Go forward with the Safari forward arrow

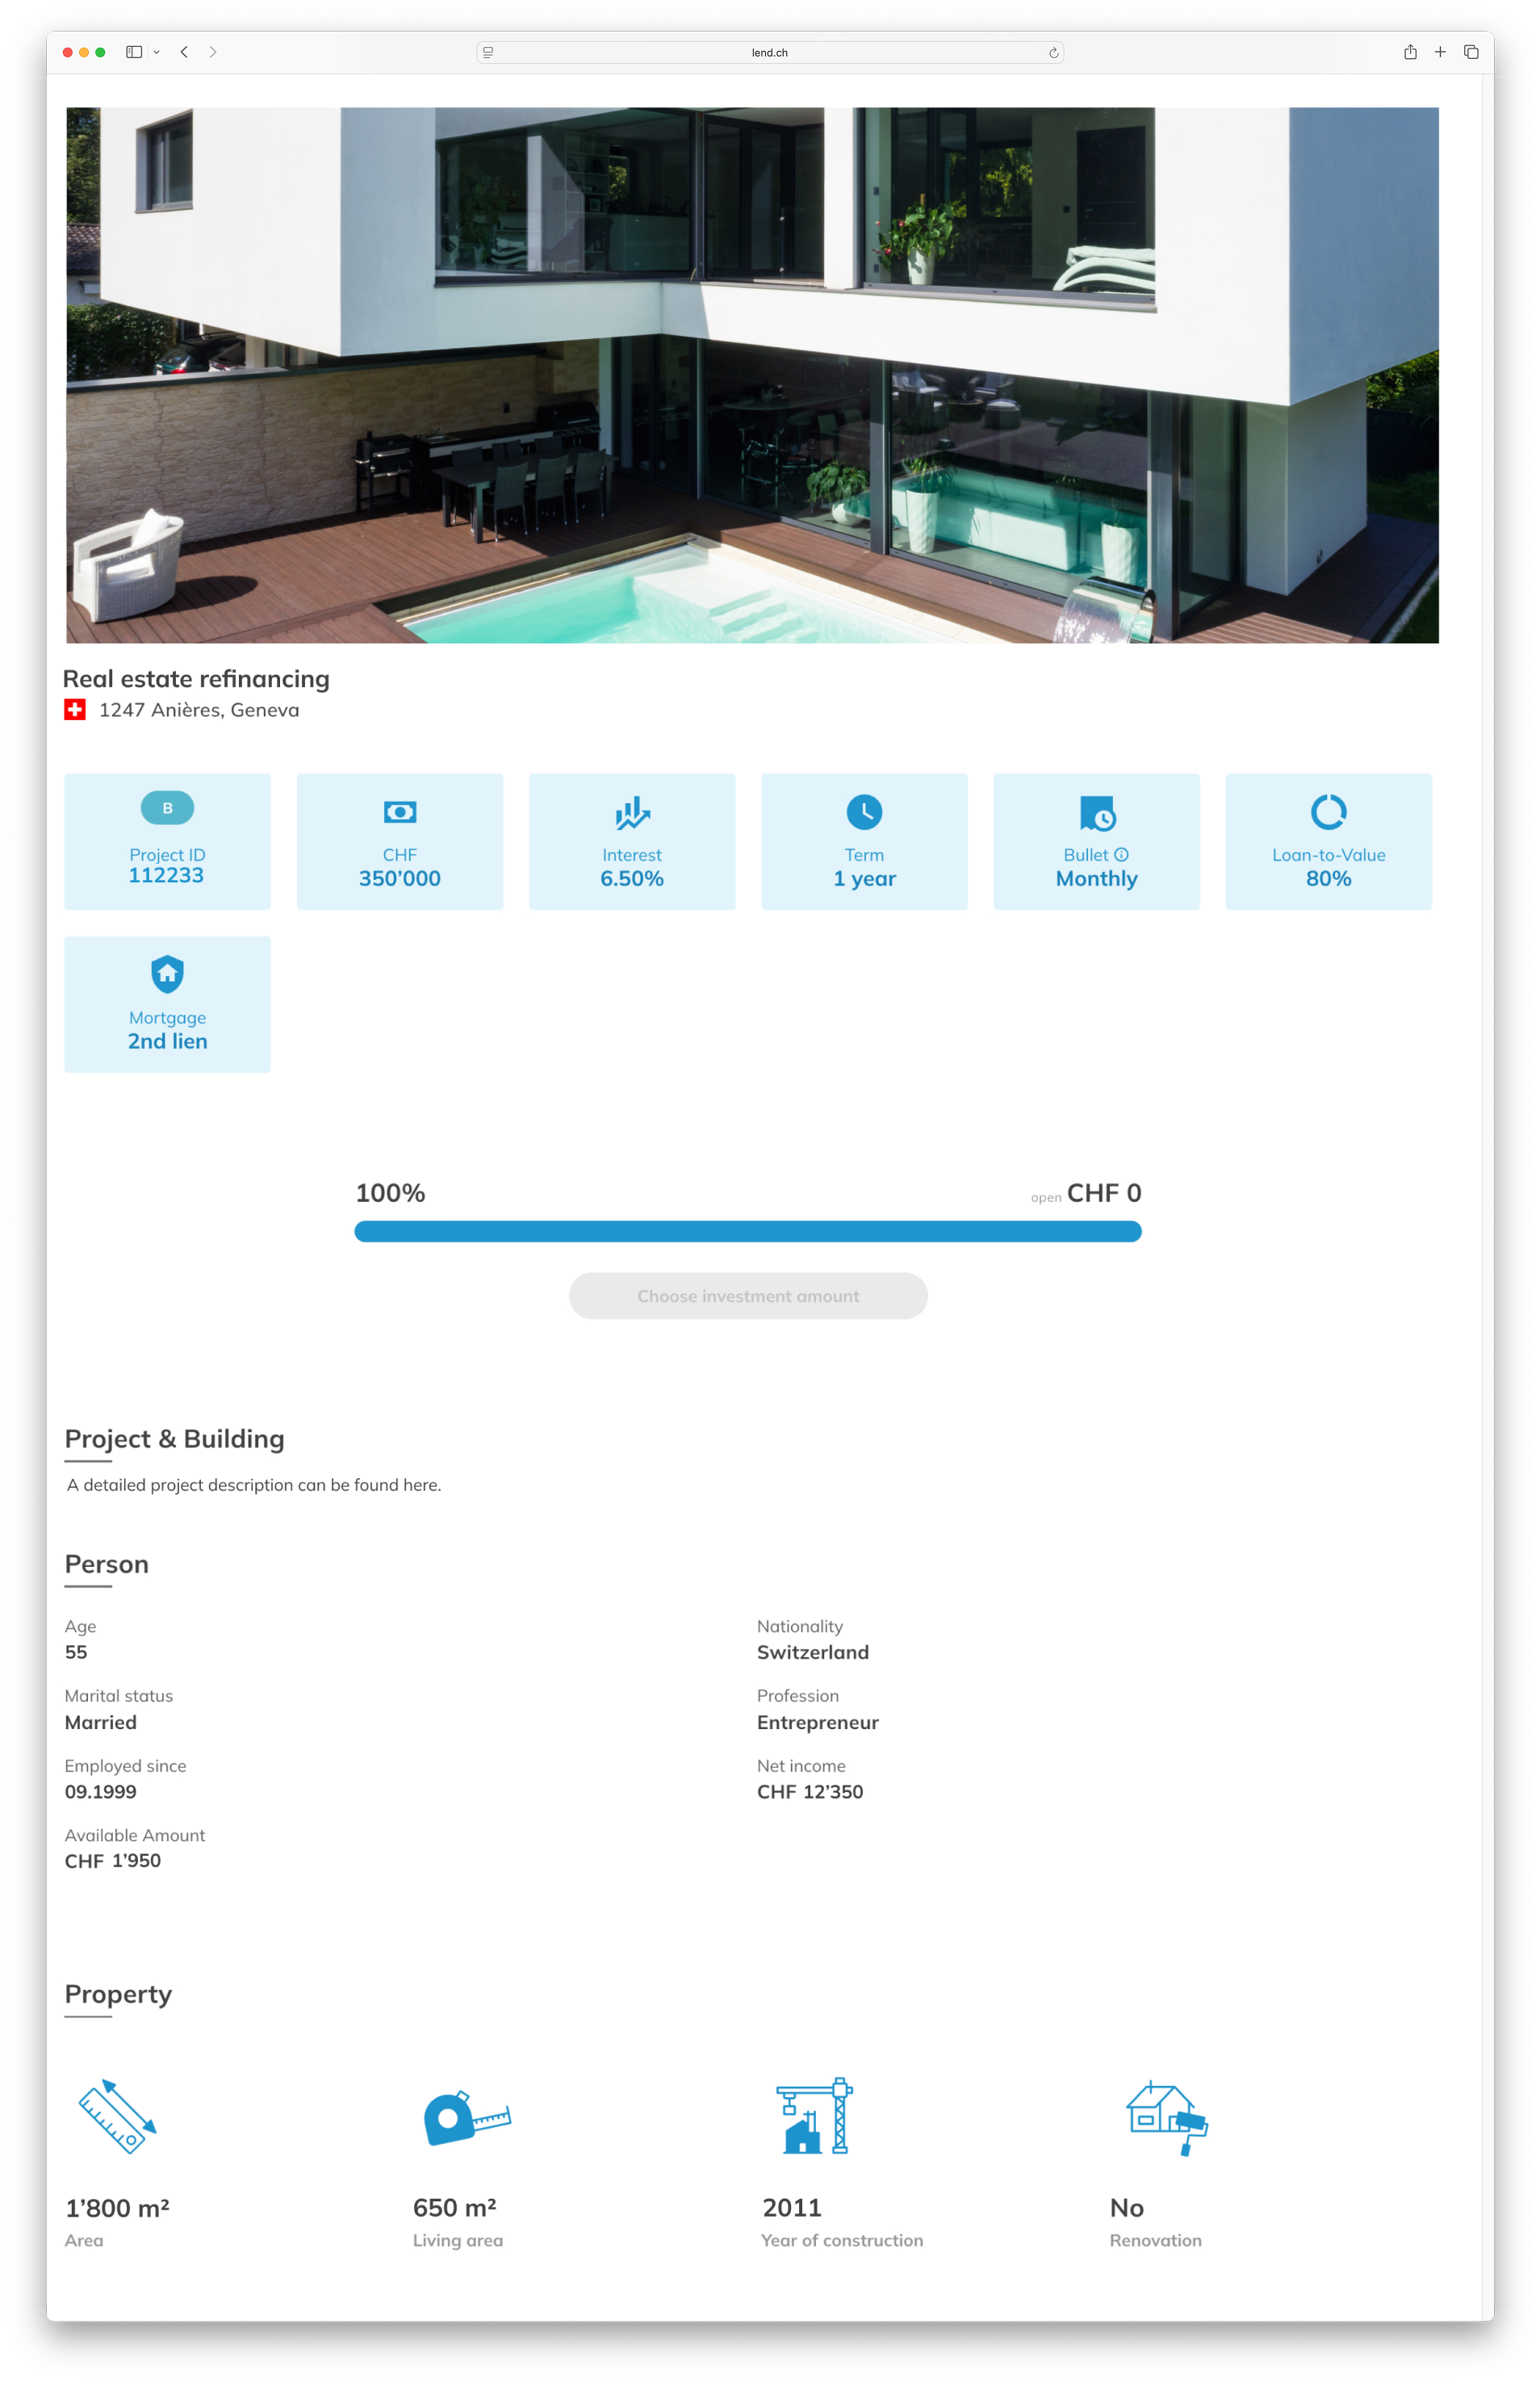pos(213,52)
